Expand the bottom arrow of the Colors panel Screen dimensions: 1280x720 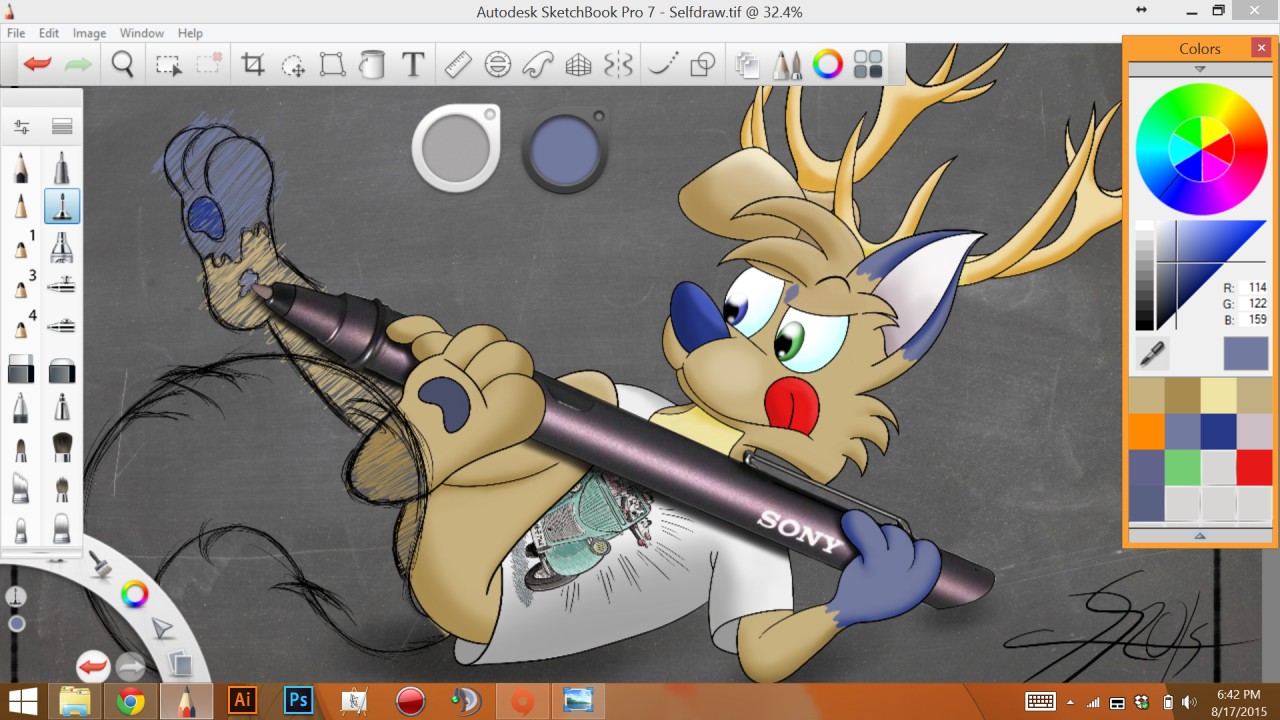(1200, 535)
